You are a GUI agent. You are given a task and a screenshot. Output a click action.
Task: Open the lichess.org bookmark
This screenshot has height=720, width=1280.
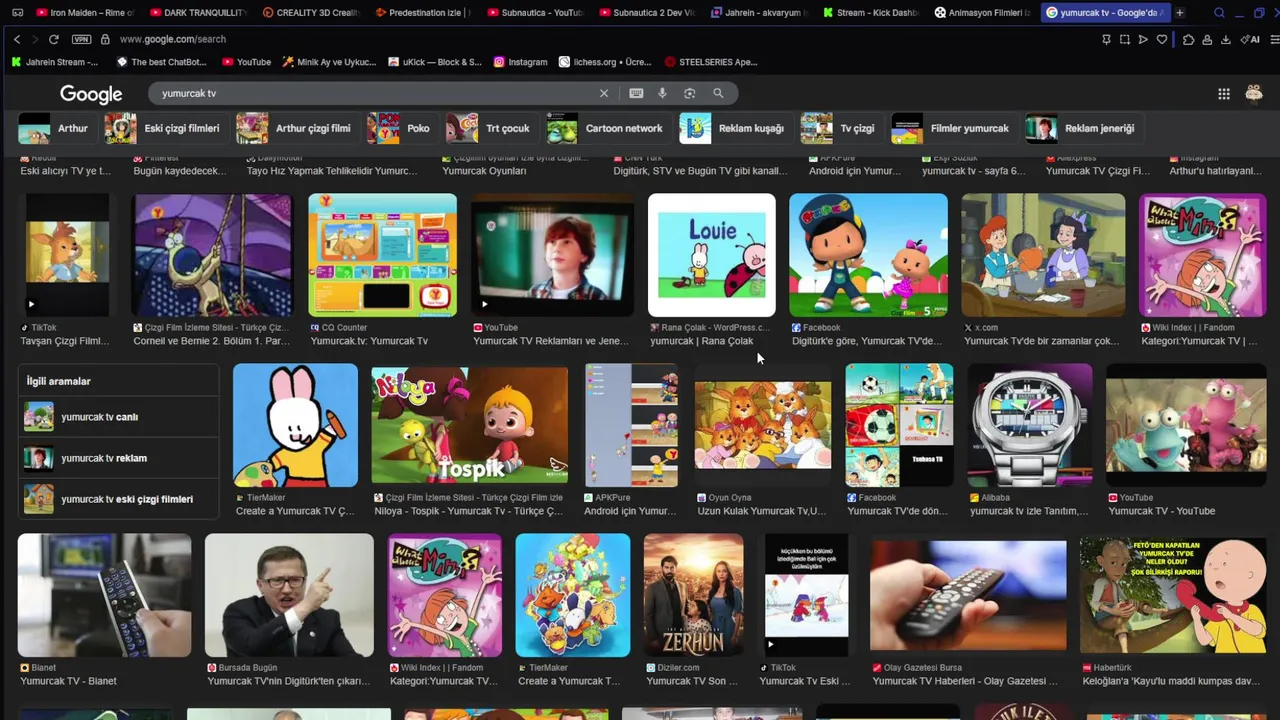(605, 62)
